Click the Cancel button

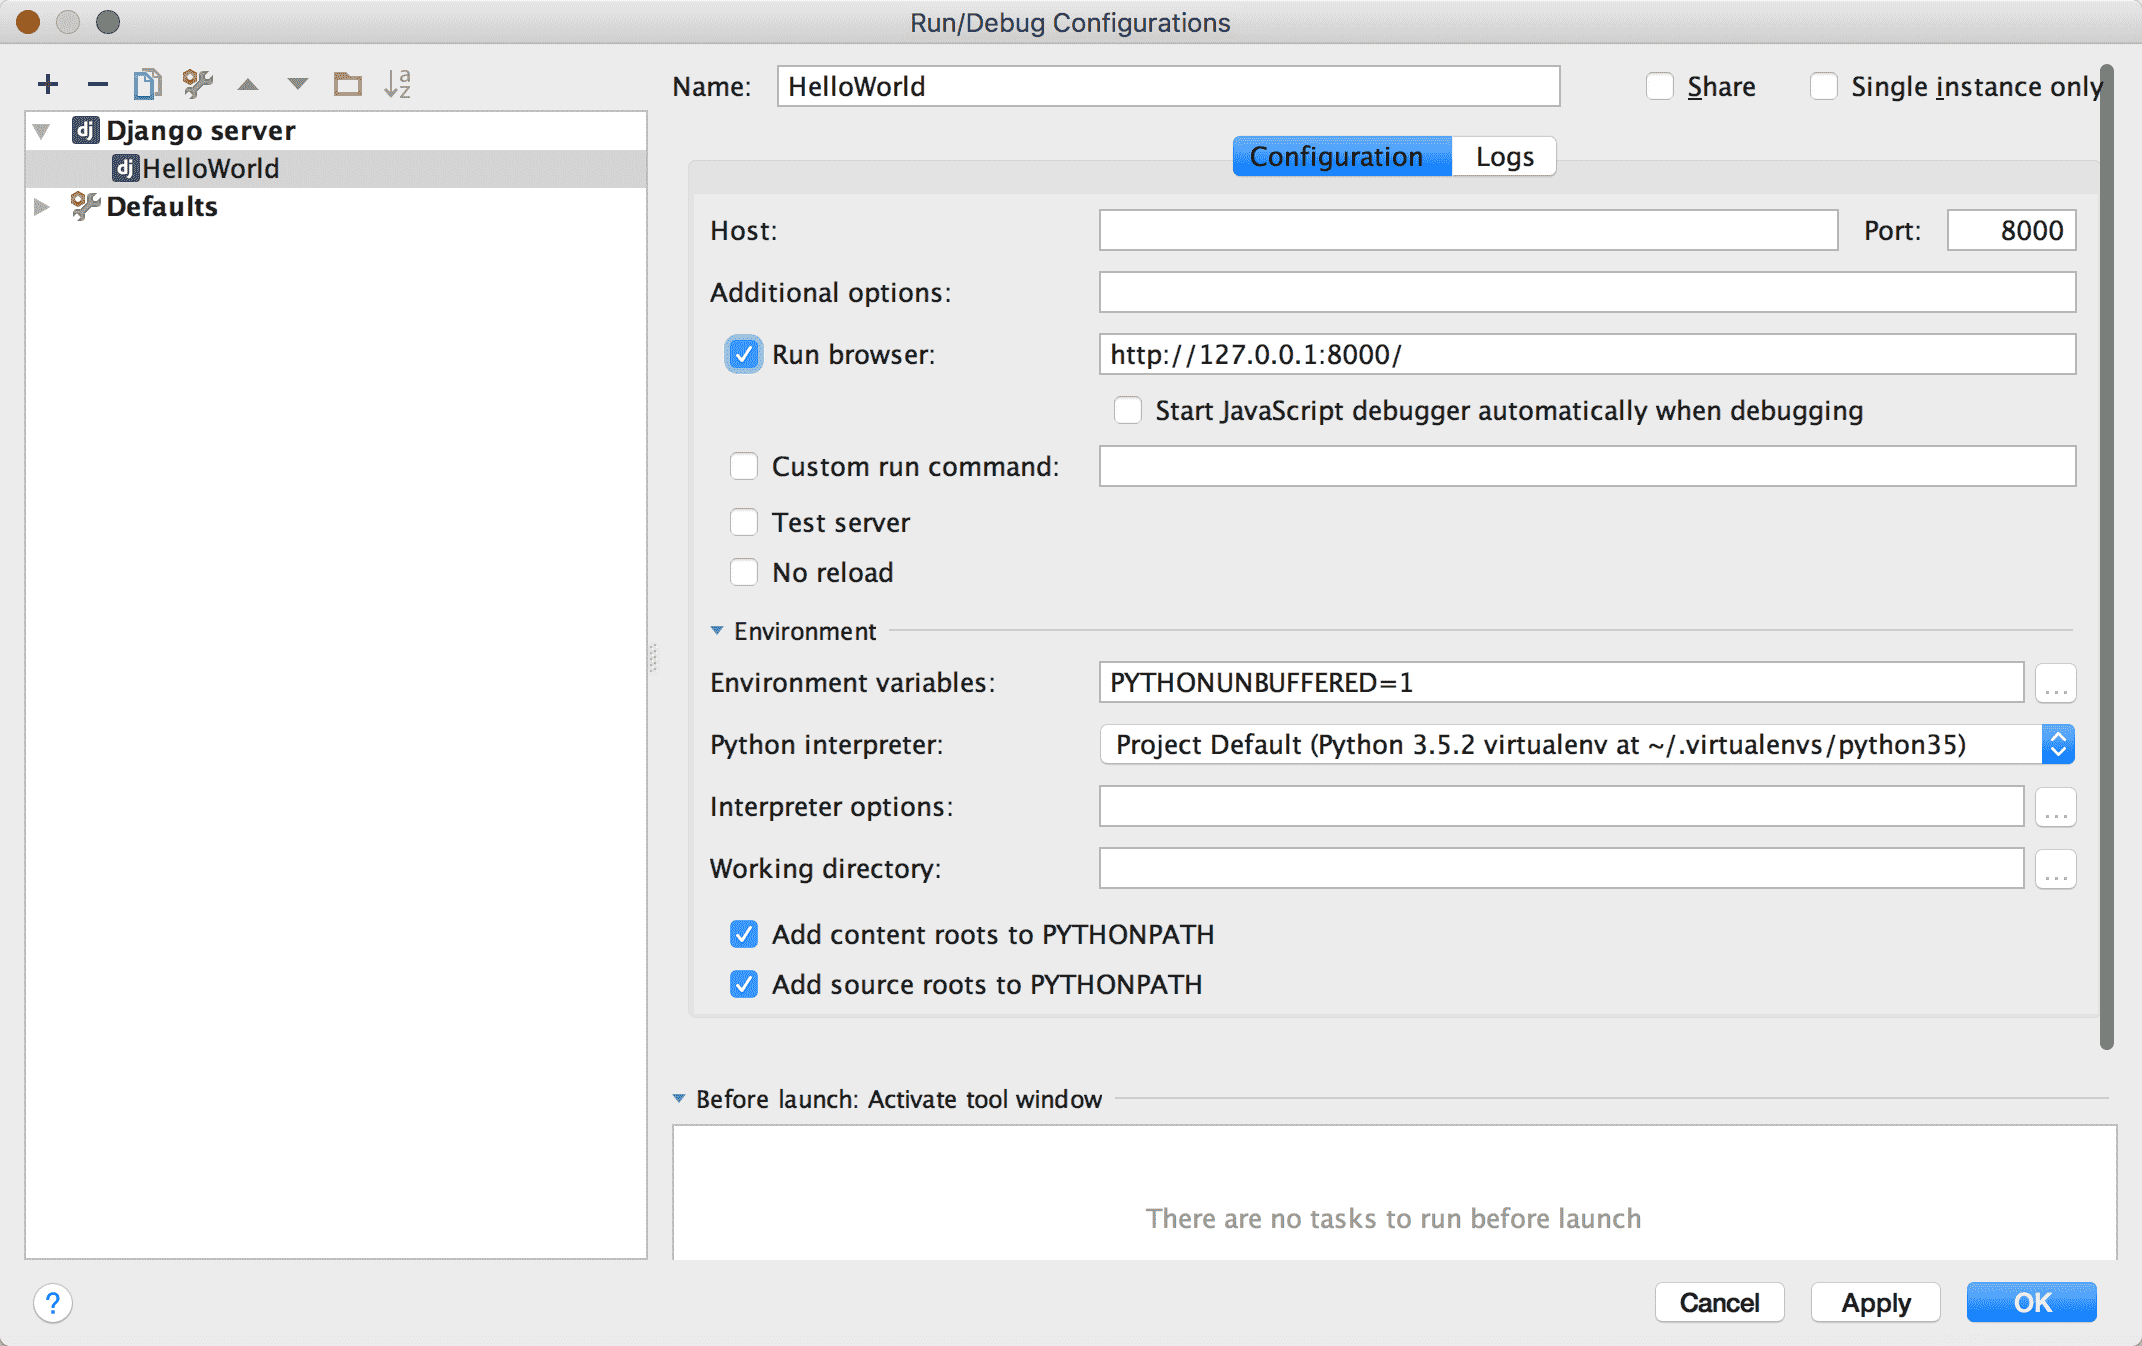click(1719, 1303)
